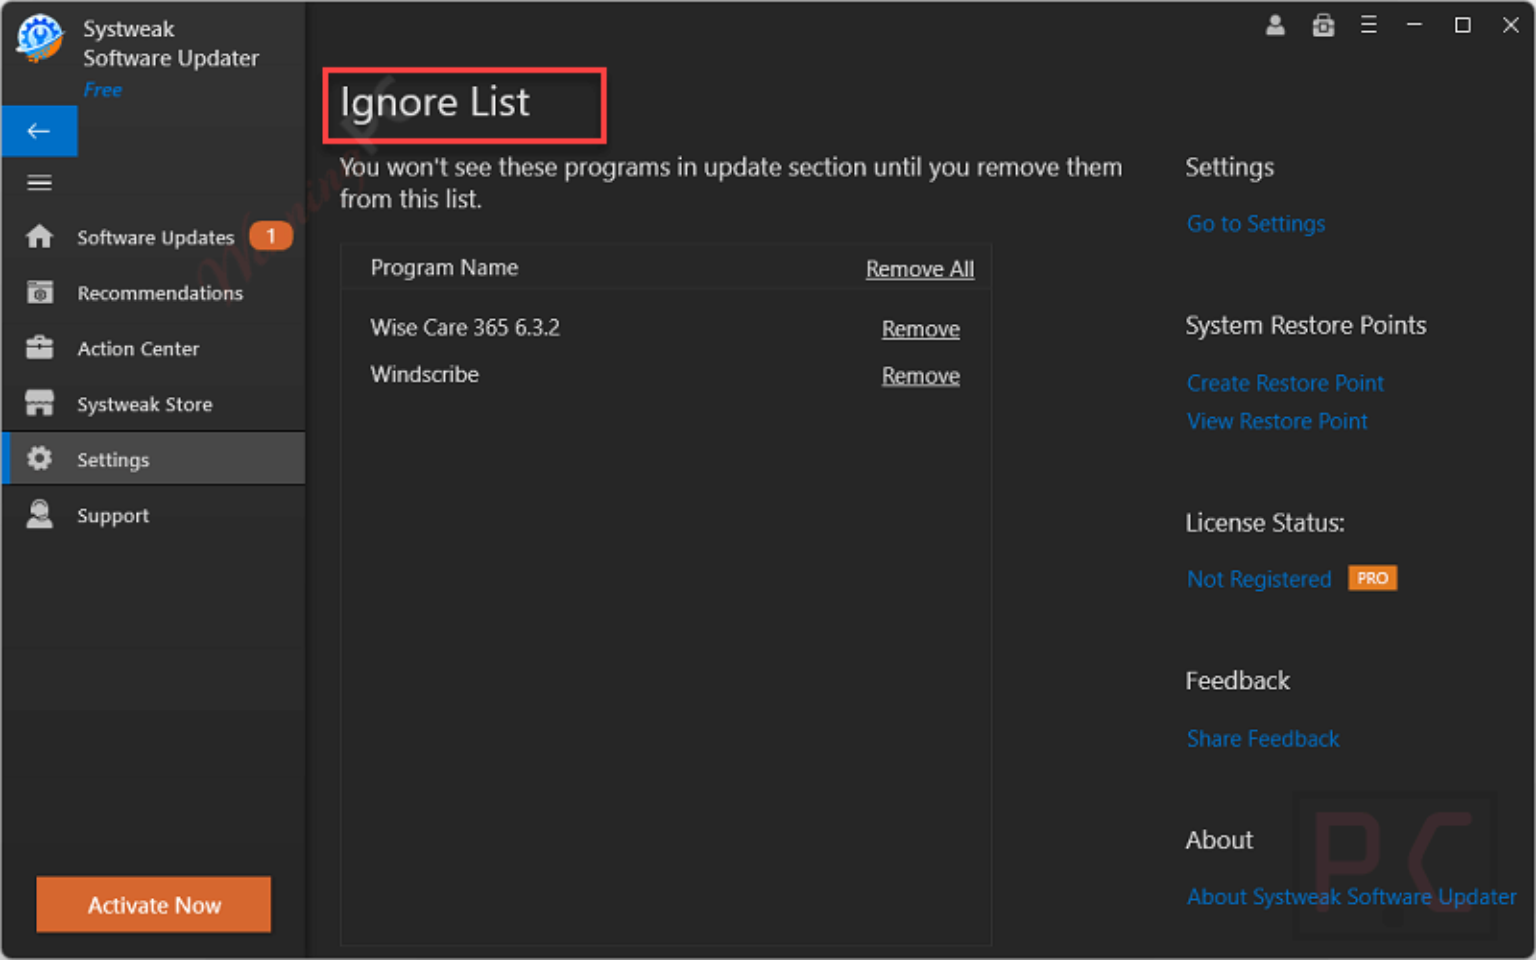Open Action Center section
Screen dimensions: 1536x960
(x=153, y=348)
